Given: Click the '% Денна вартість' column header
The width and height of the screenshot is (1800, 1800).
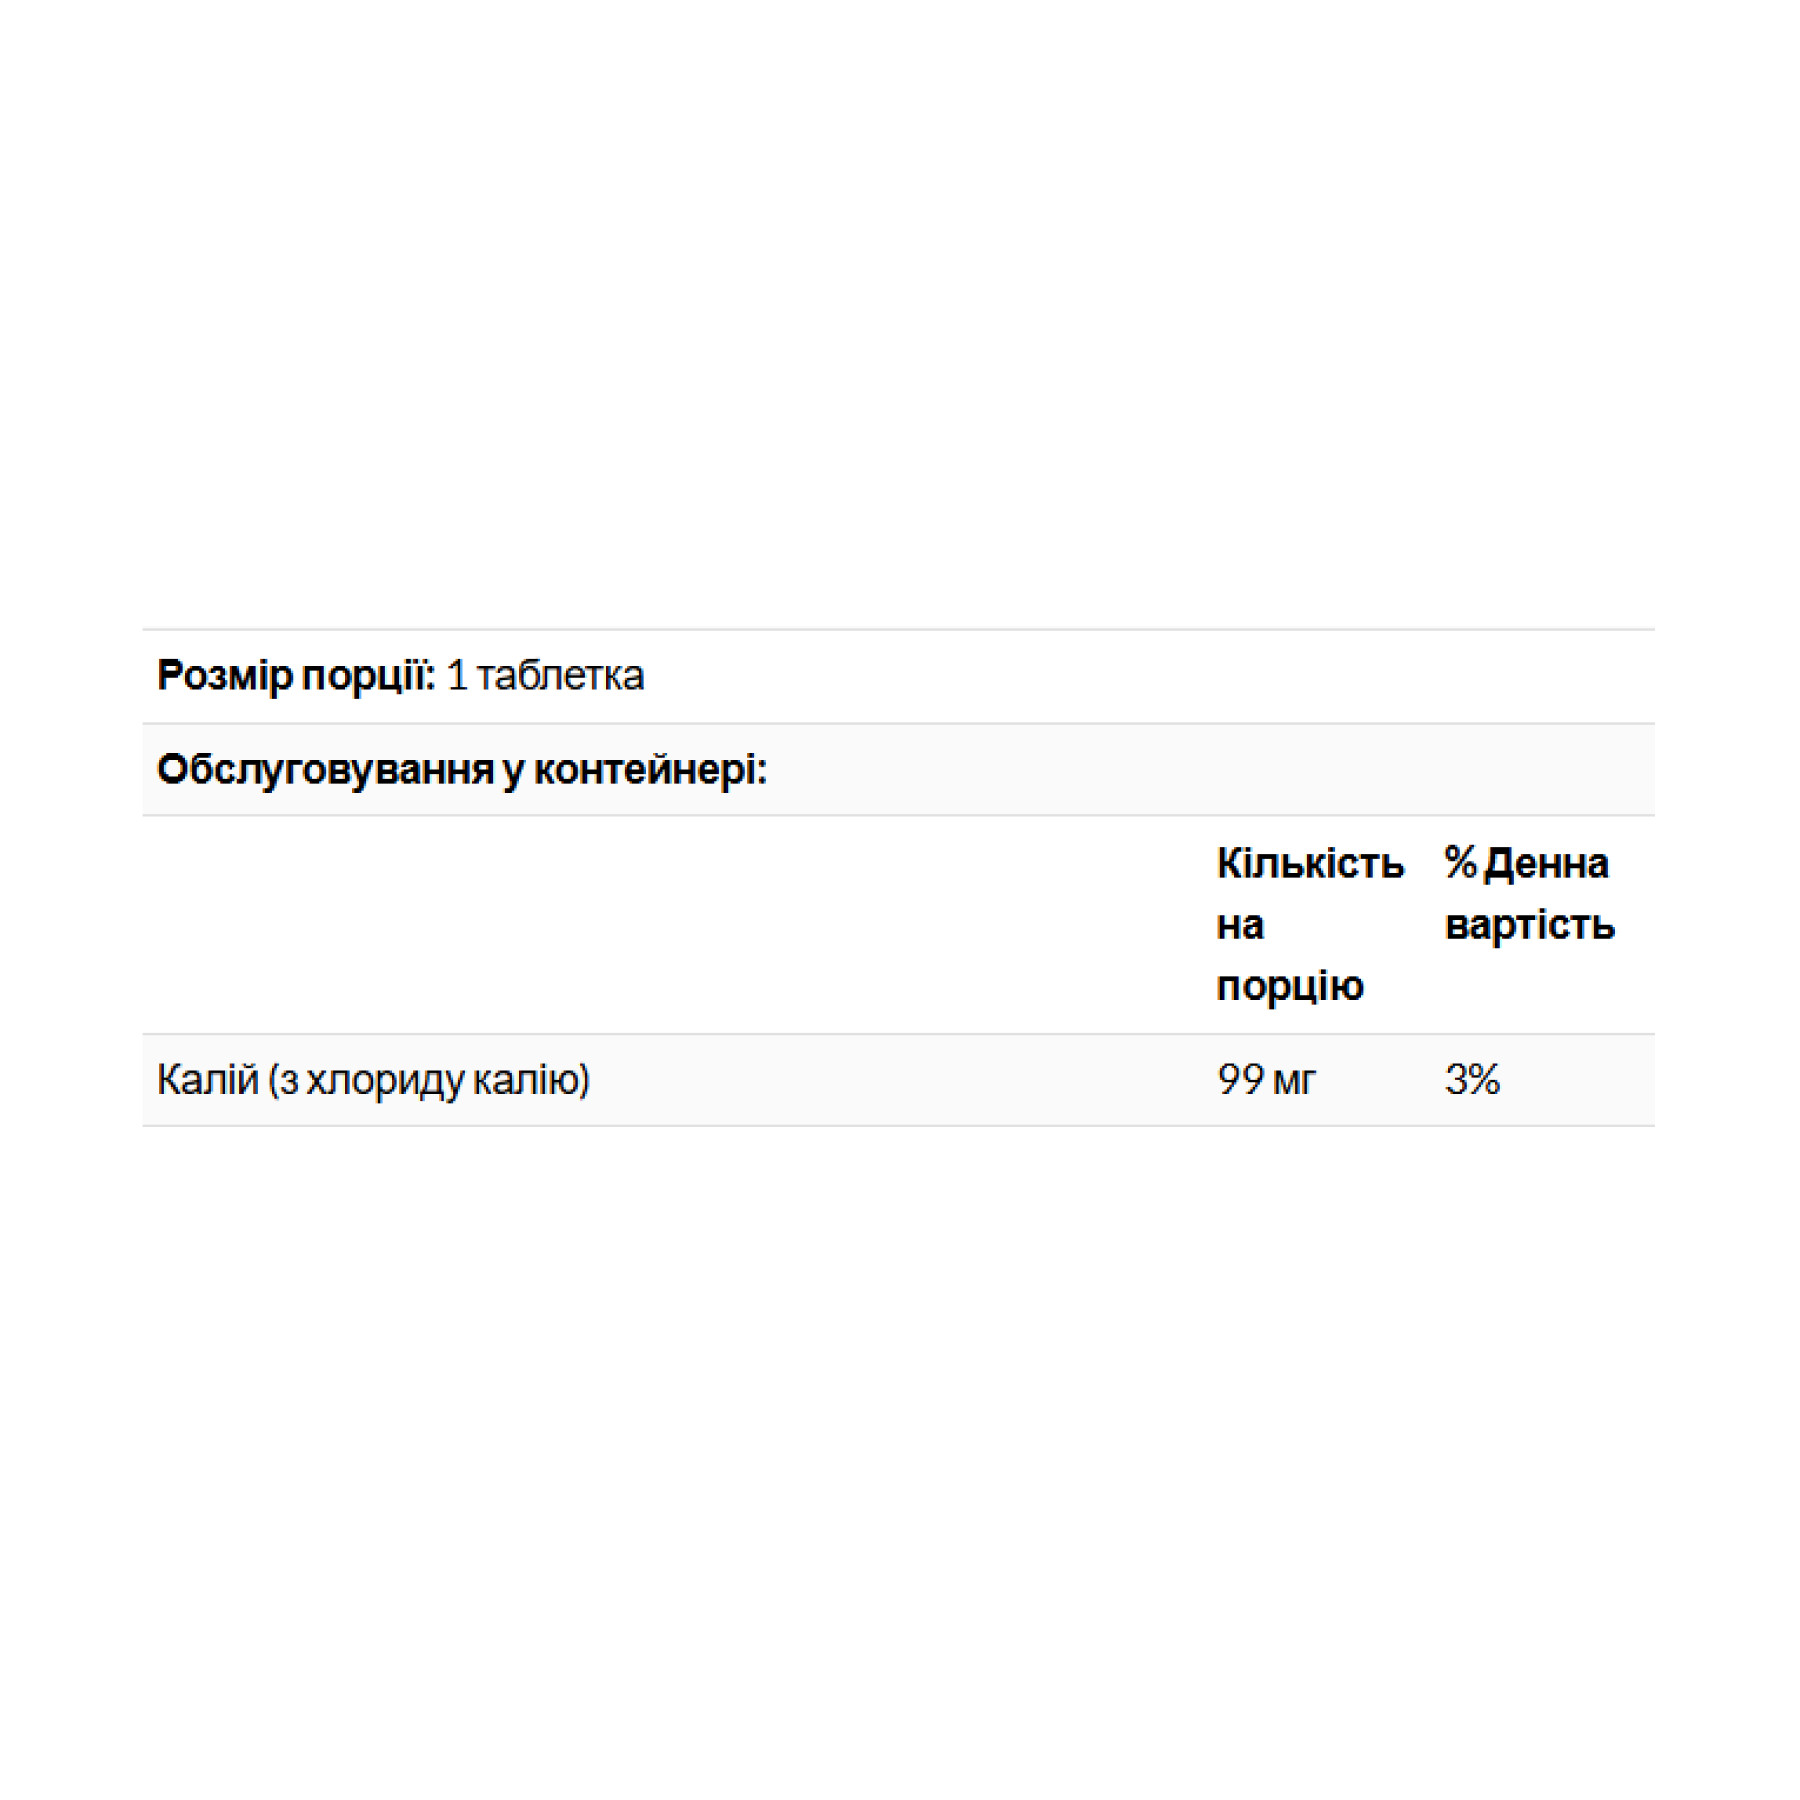Looking at the screenshot, I should click(1528, 894).
